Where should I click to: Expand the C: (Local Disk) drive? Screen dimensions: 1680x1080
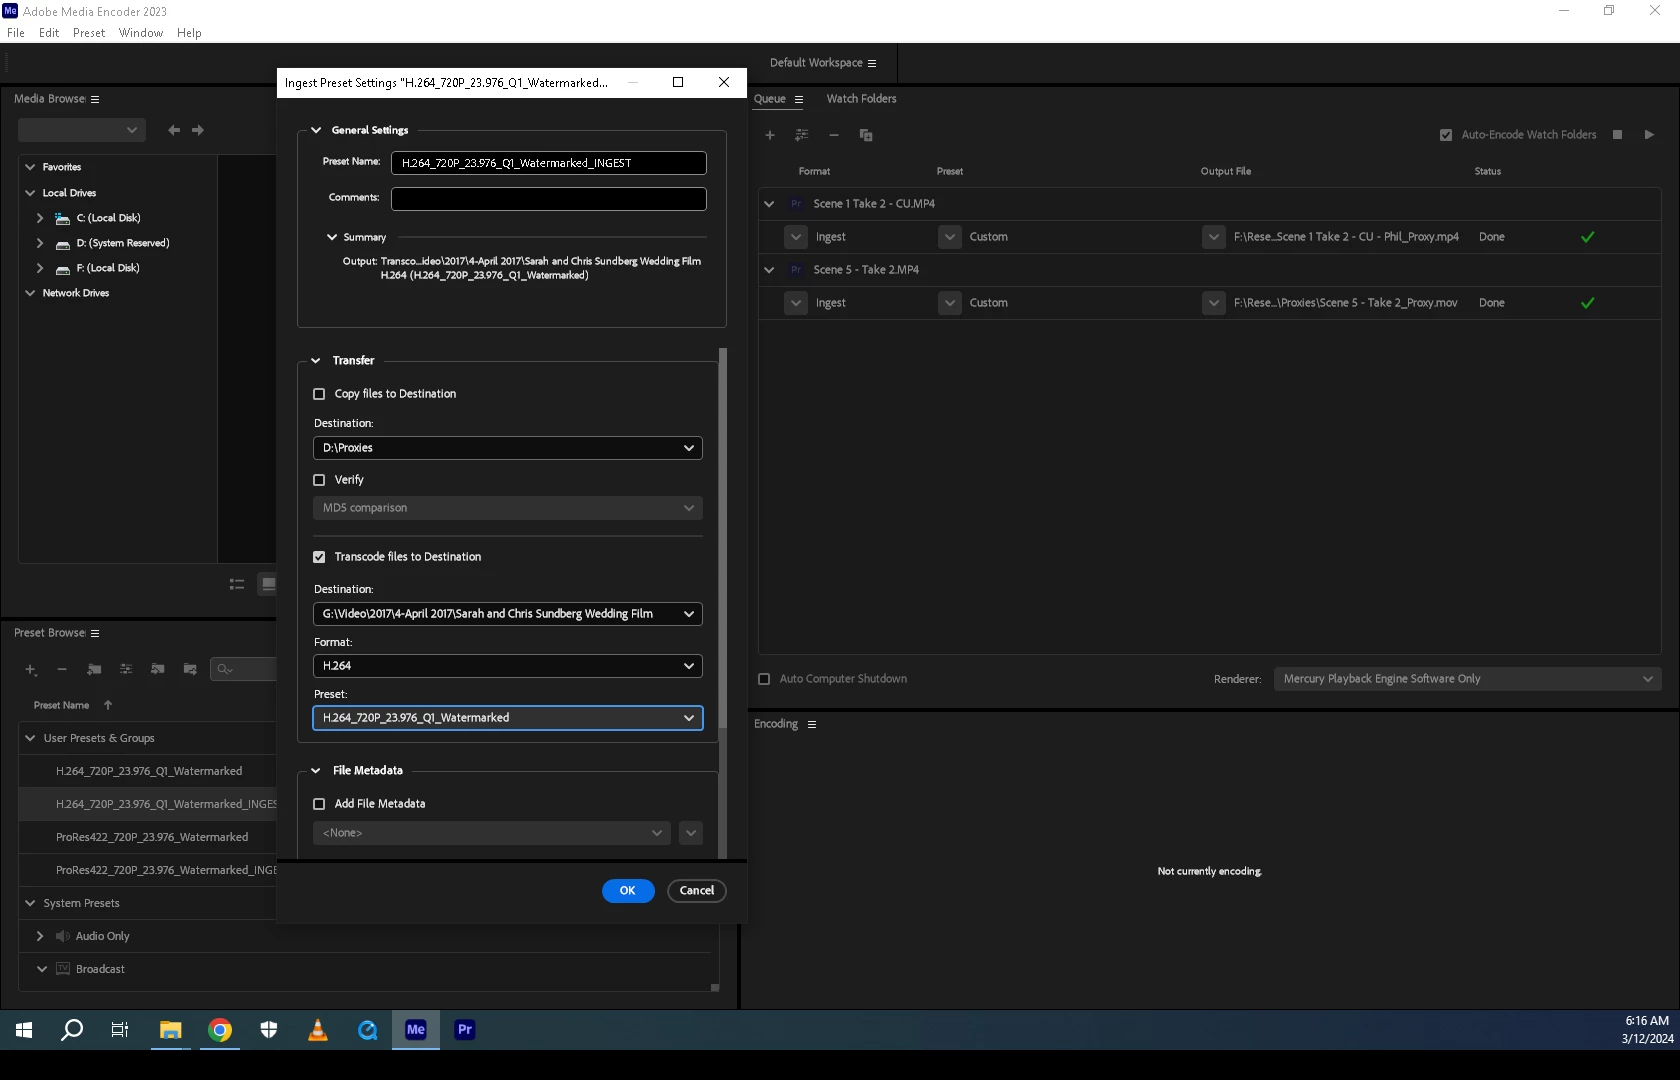click(40, 218)
